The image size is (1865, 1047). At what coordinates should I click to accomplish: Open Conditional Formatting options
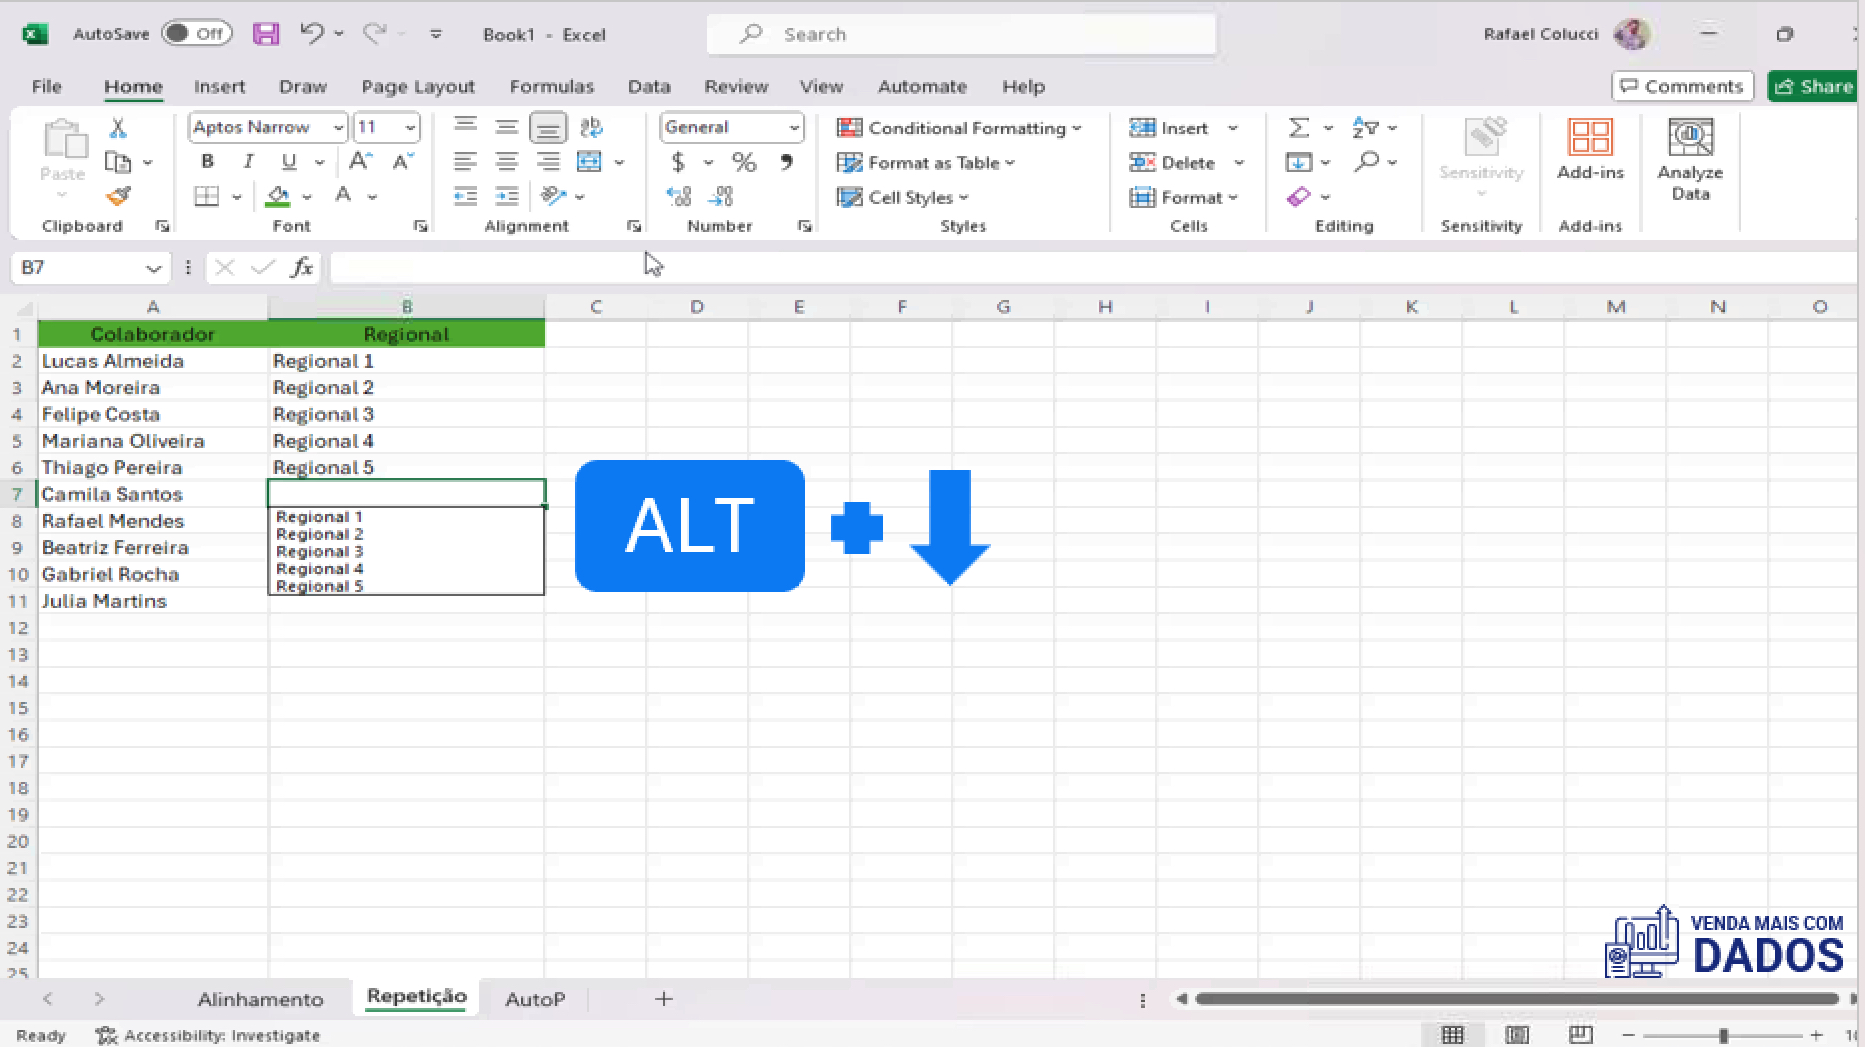(958, 128)
